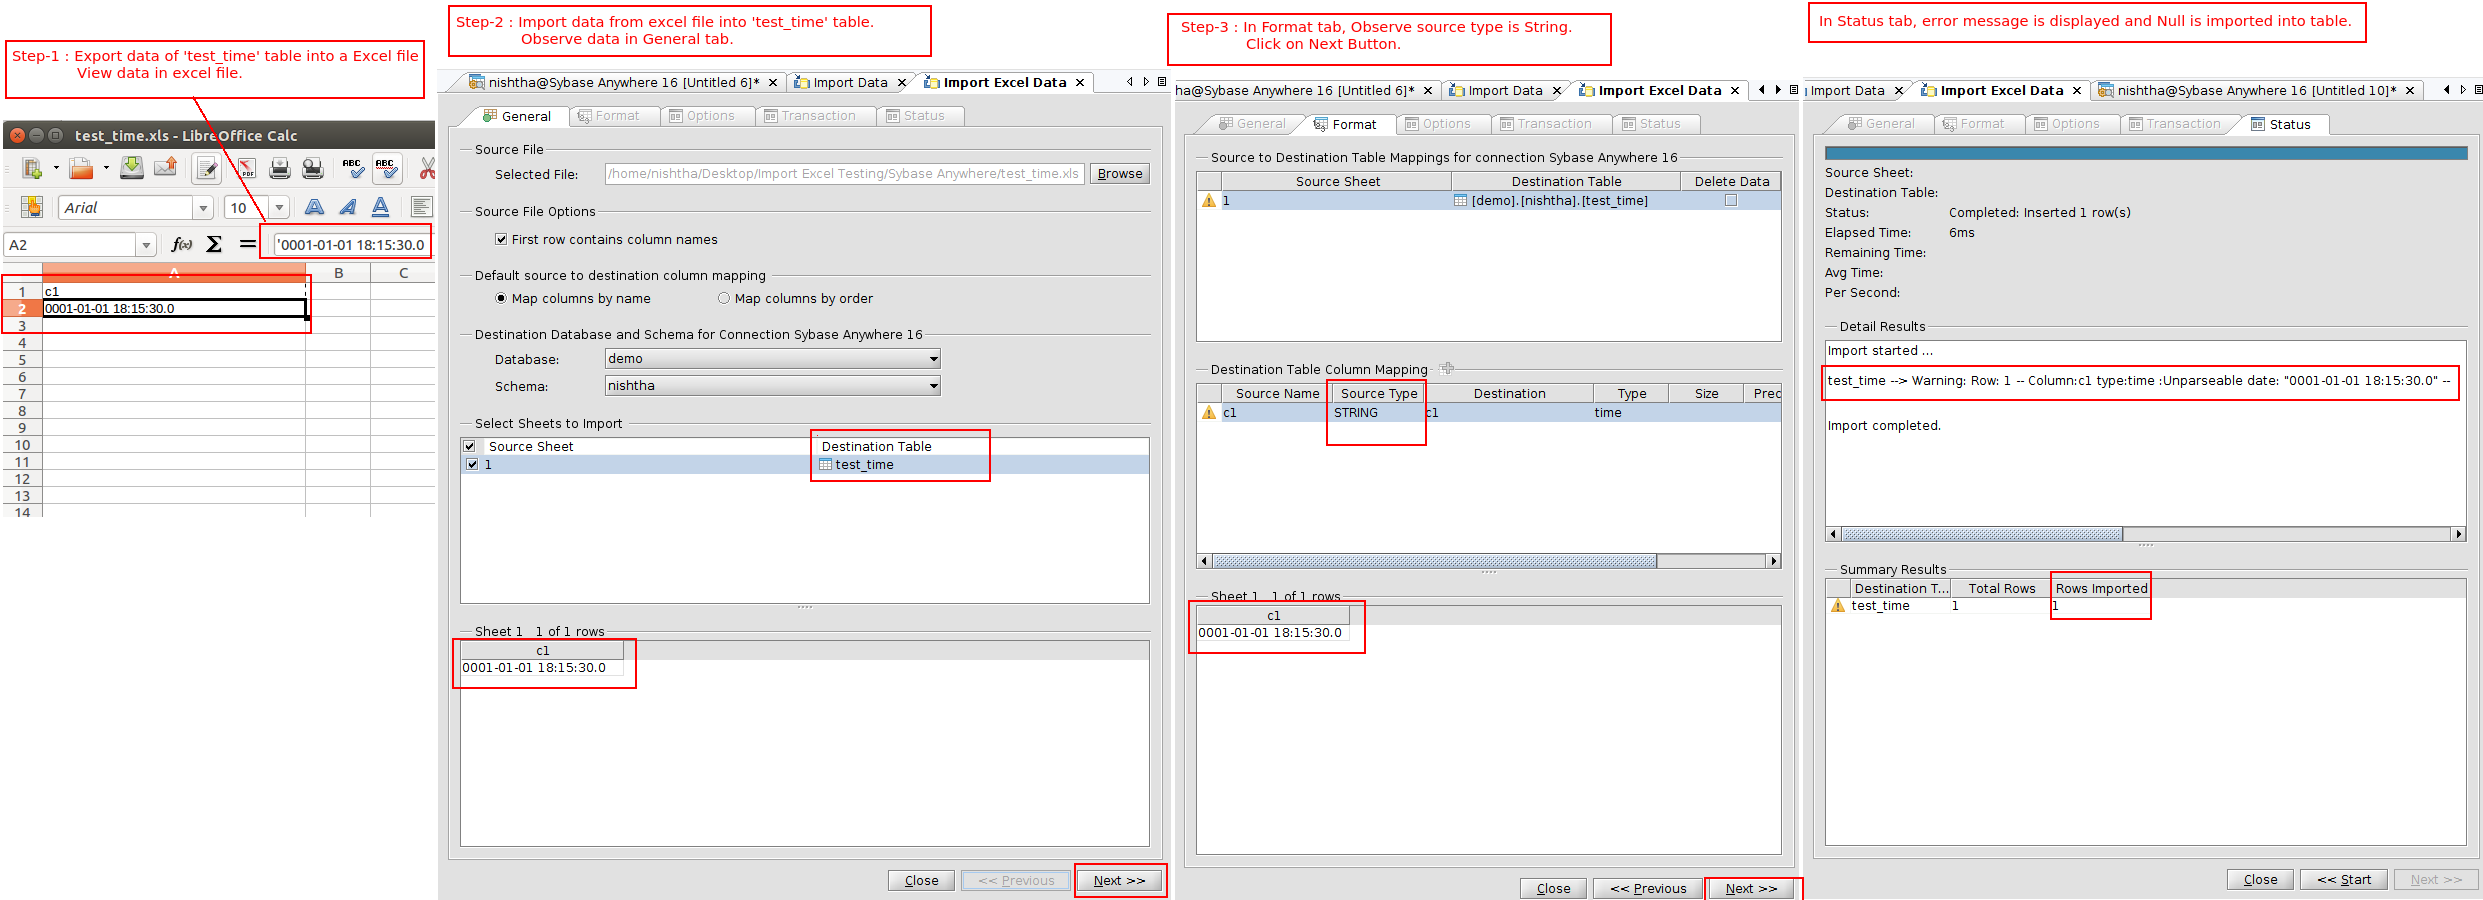Expand the Open recent files dropdown arrow

tap(105, 168)
